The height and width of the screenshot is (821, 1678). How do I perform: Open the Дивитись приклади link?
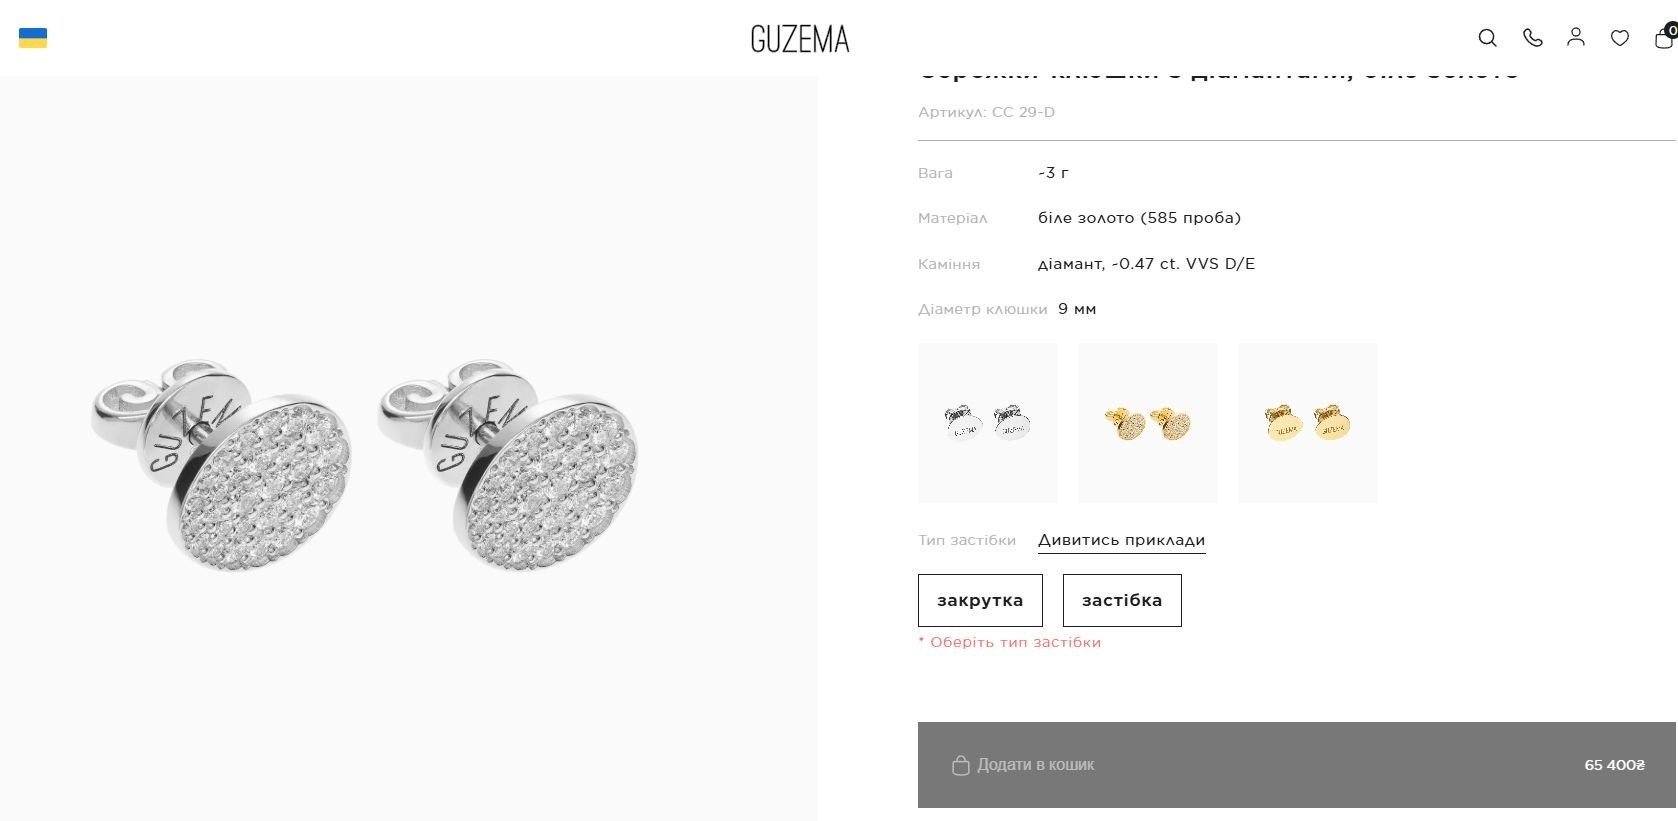(x=1121, y=540)
